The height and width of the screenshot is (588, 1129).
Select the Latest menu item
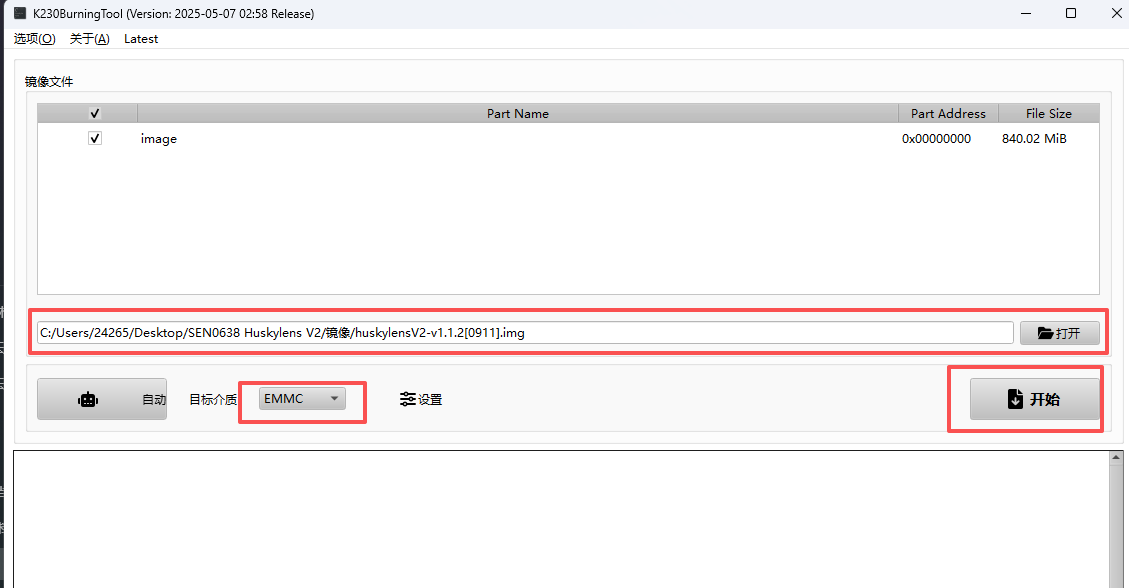coord(141,39)
